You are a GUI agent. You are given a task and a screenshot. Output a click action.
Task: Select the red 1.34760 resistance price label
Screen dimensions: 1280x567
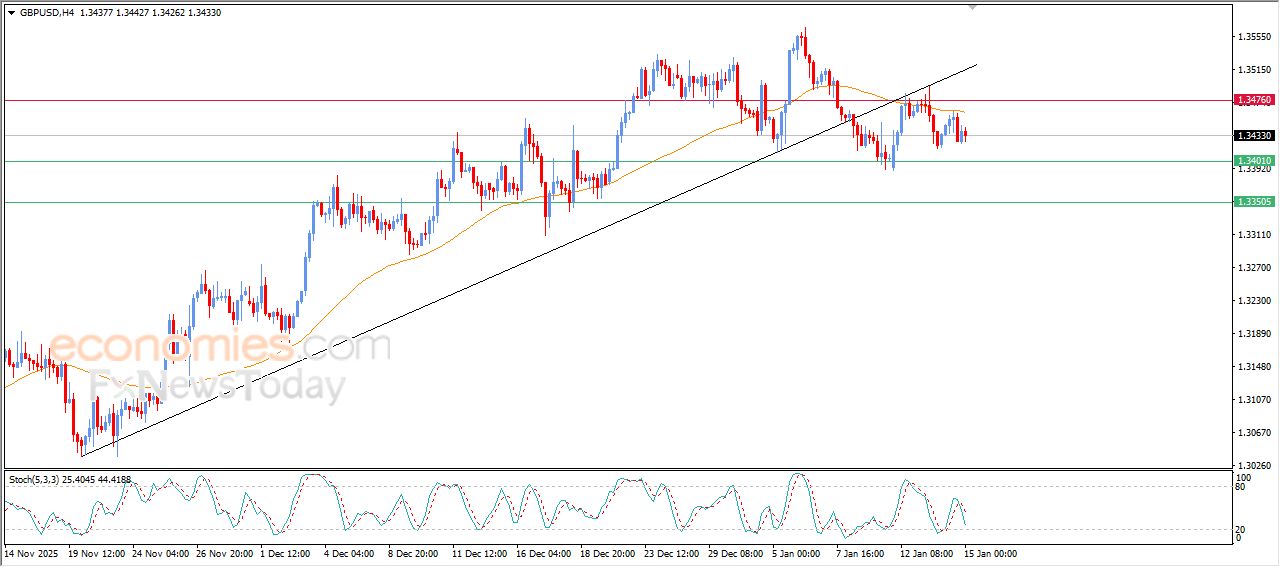(x=1254, y=101)
